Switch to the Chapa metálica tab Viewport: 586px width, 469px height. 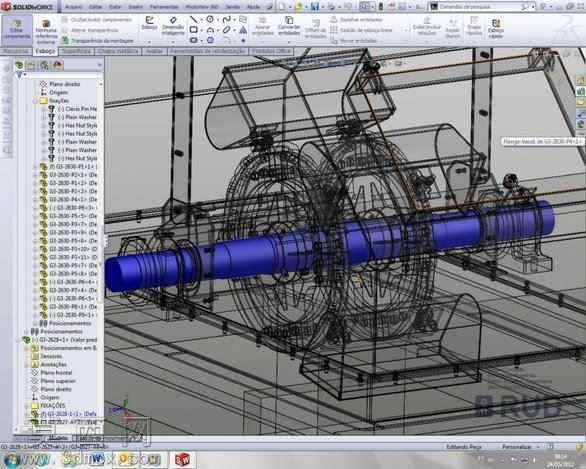pyautogui.click(x=118, y=51)
